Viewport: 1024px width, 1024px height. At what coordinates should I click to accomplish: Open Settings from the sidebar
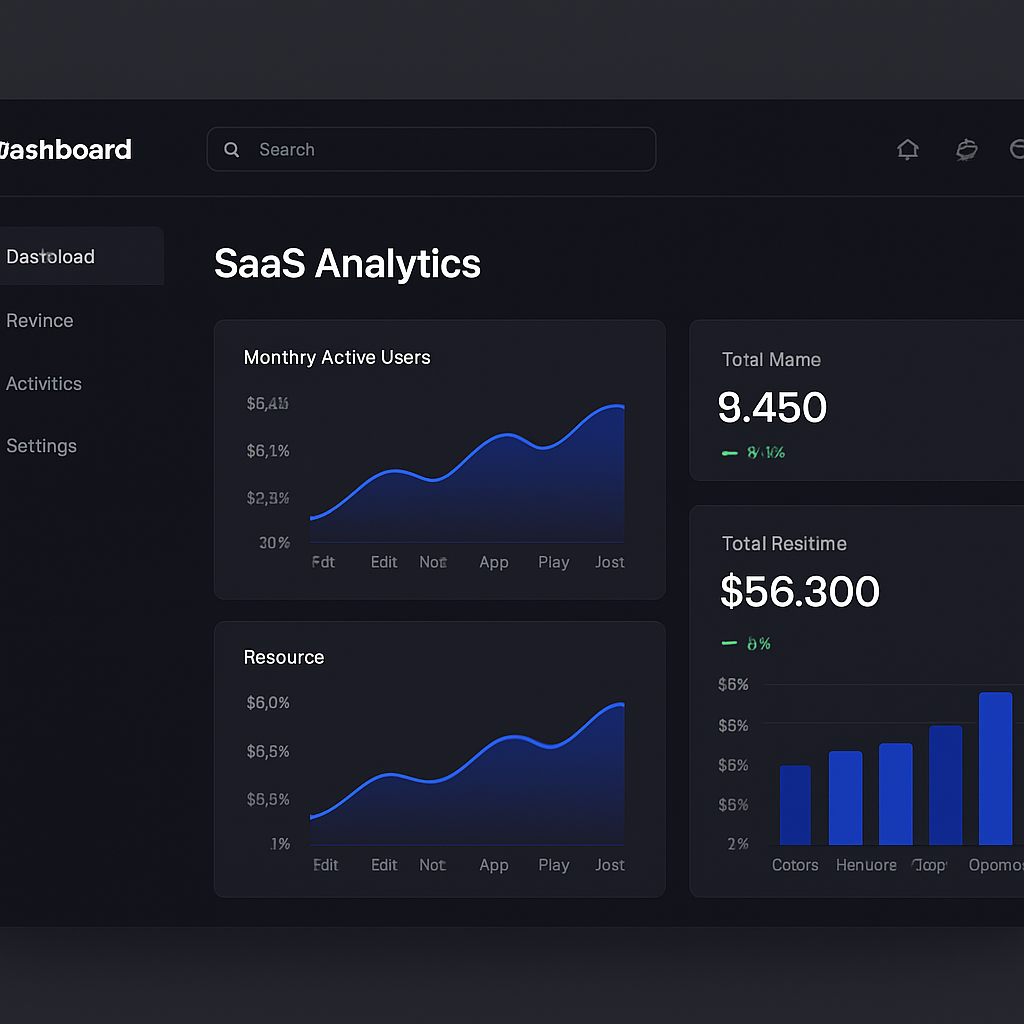coord(42,446)
